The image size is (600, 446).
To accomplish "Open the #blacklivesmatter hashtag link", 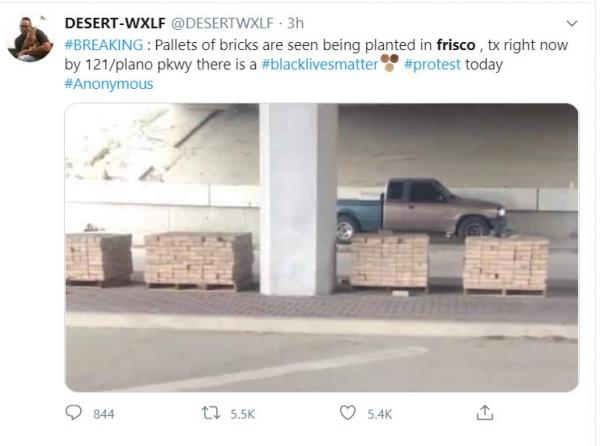I will pyautogui.click(x=320, y=64).
